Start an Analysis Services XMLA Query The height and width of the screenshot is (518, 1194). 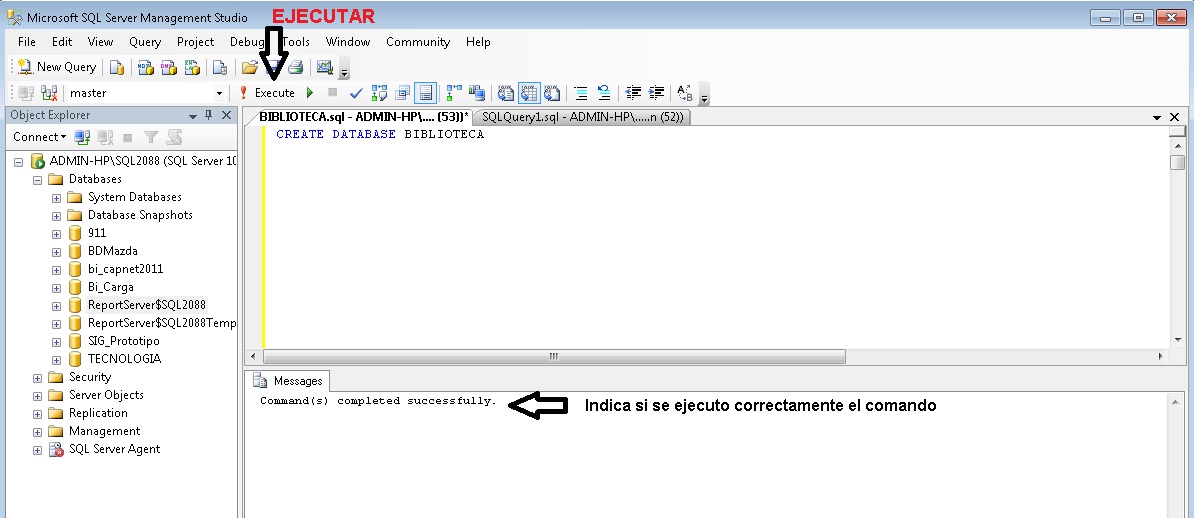coord(192,68)
